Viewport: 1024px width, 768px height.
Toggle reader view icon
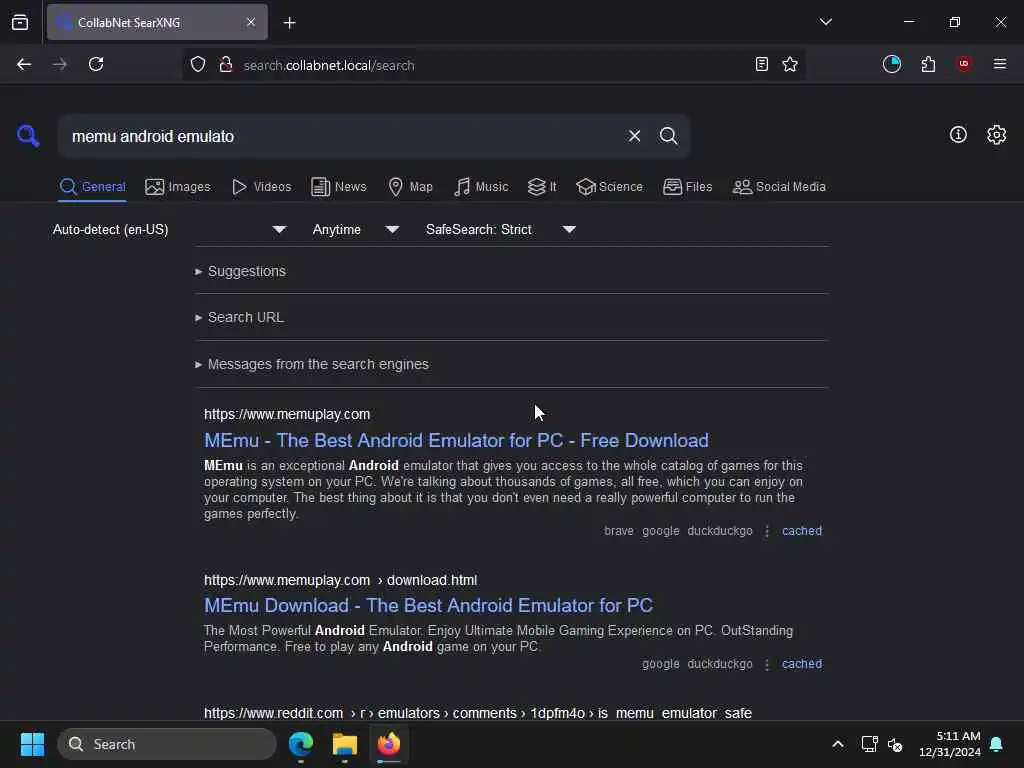point(761,65)
